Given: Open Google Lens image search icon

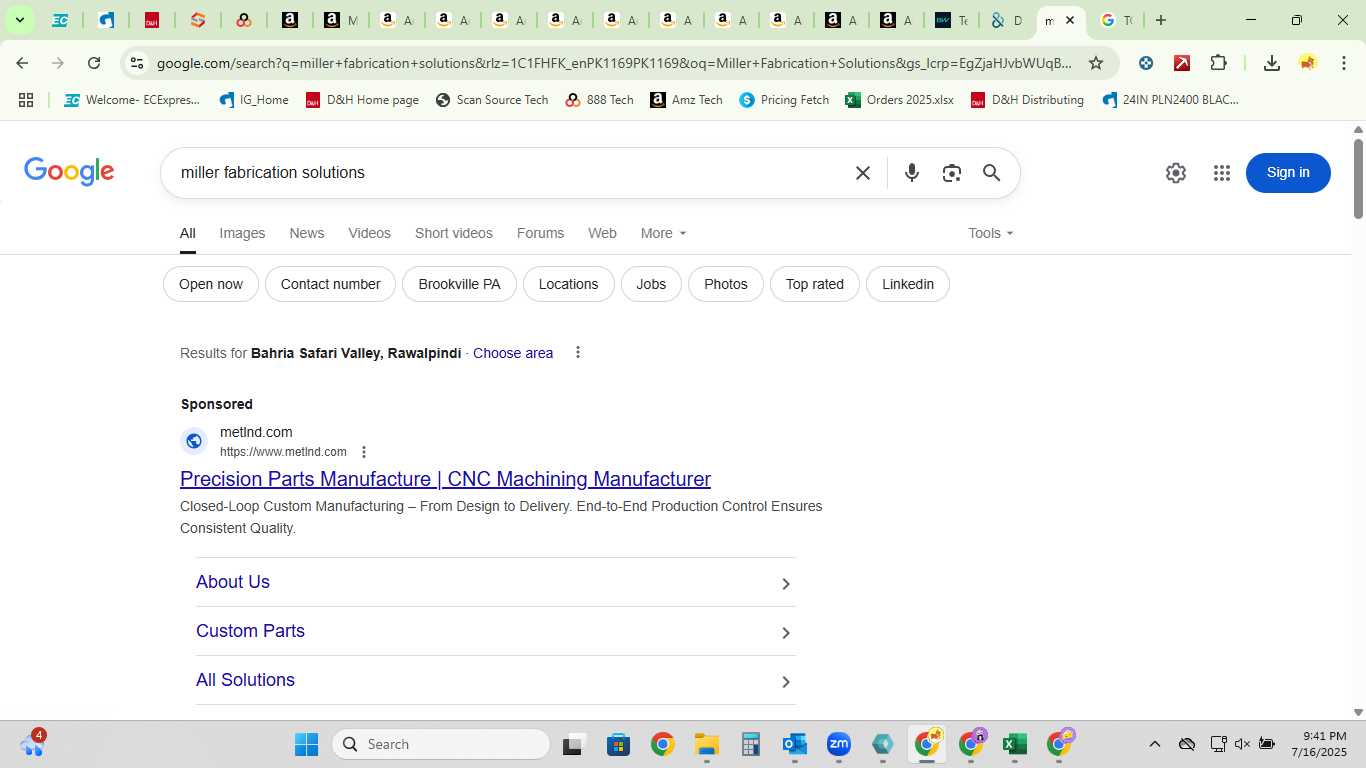Looking at the screenshot, I should (x=952, y=173).
